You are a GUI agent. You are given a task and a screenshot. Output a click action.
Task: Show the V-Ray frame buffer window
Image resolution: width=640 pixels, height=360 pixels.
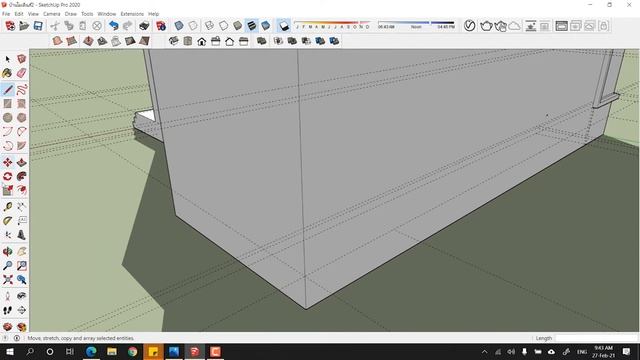[562, 26]
